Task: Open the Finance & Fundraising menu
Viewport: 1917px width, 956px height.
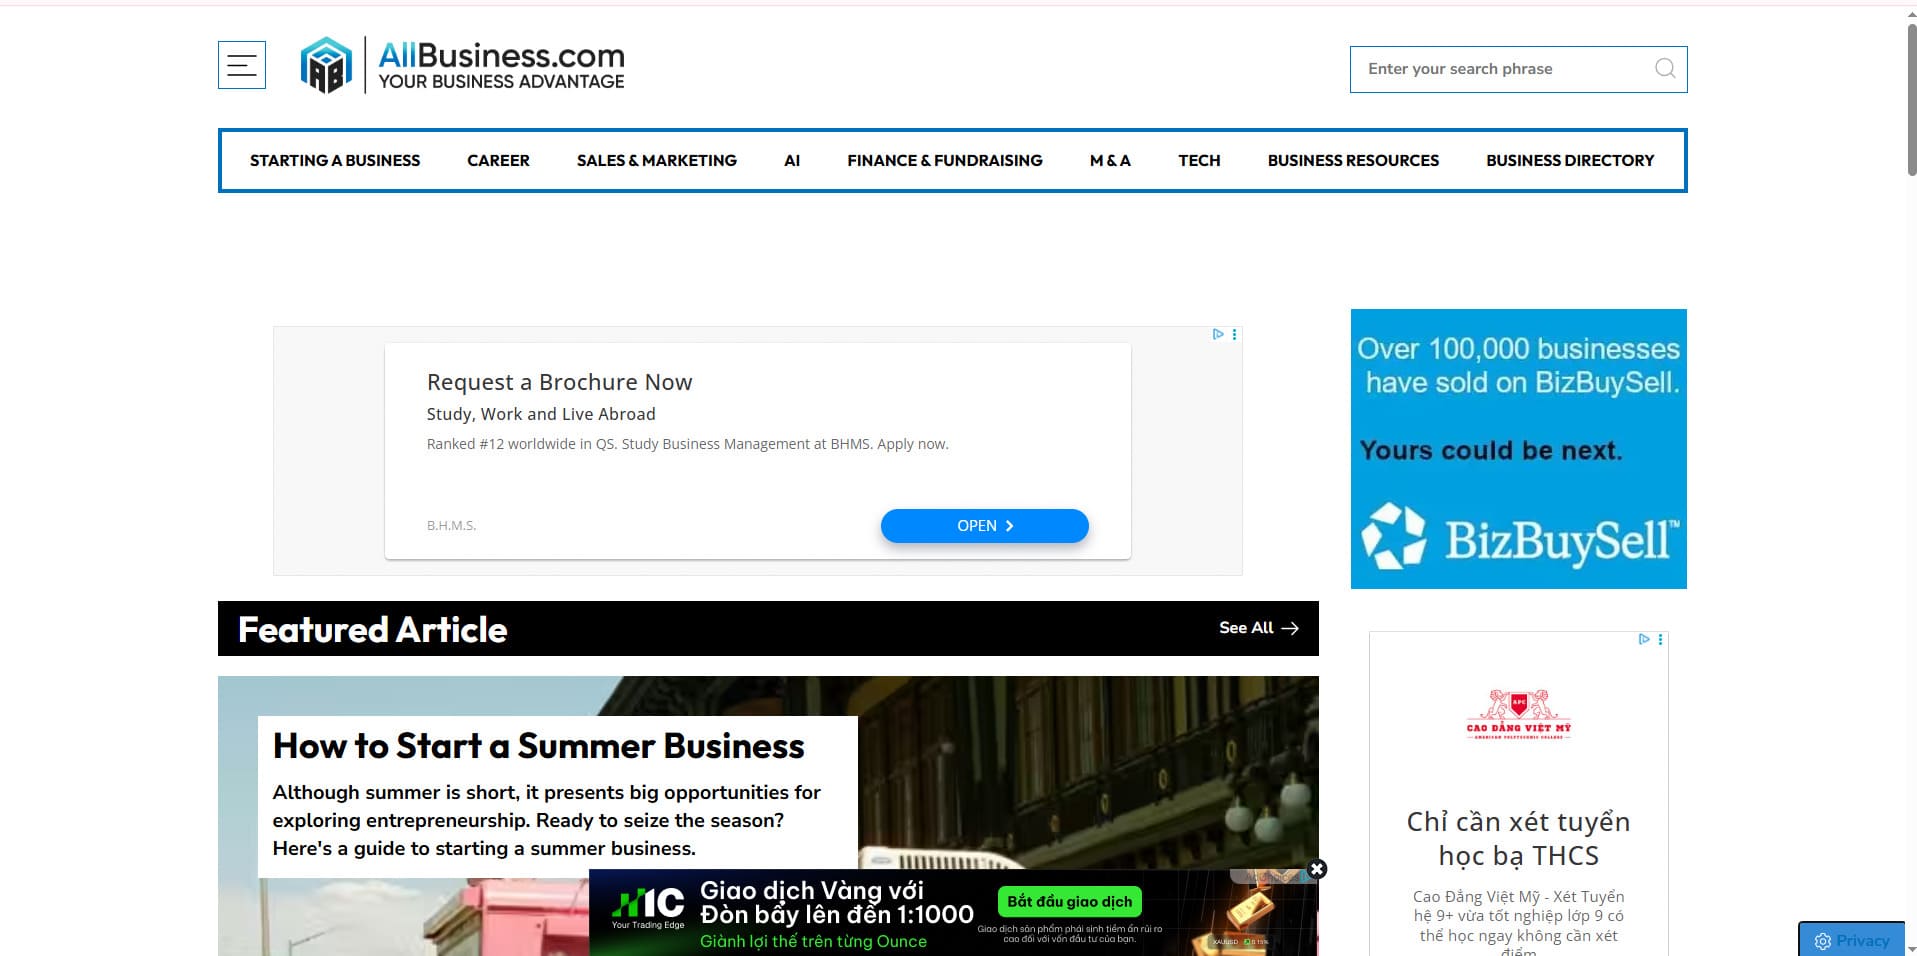Action: click(x=945, y=160)
